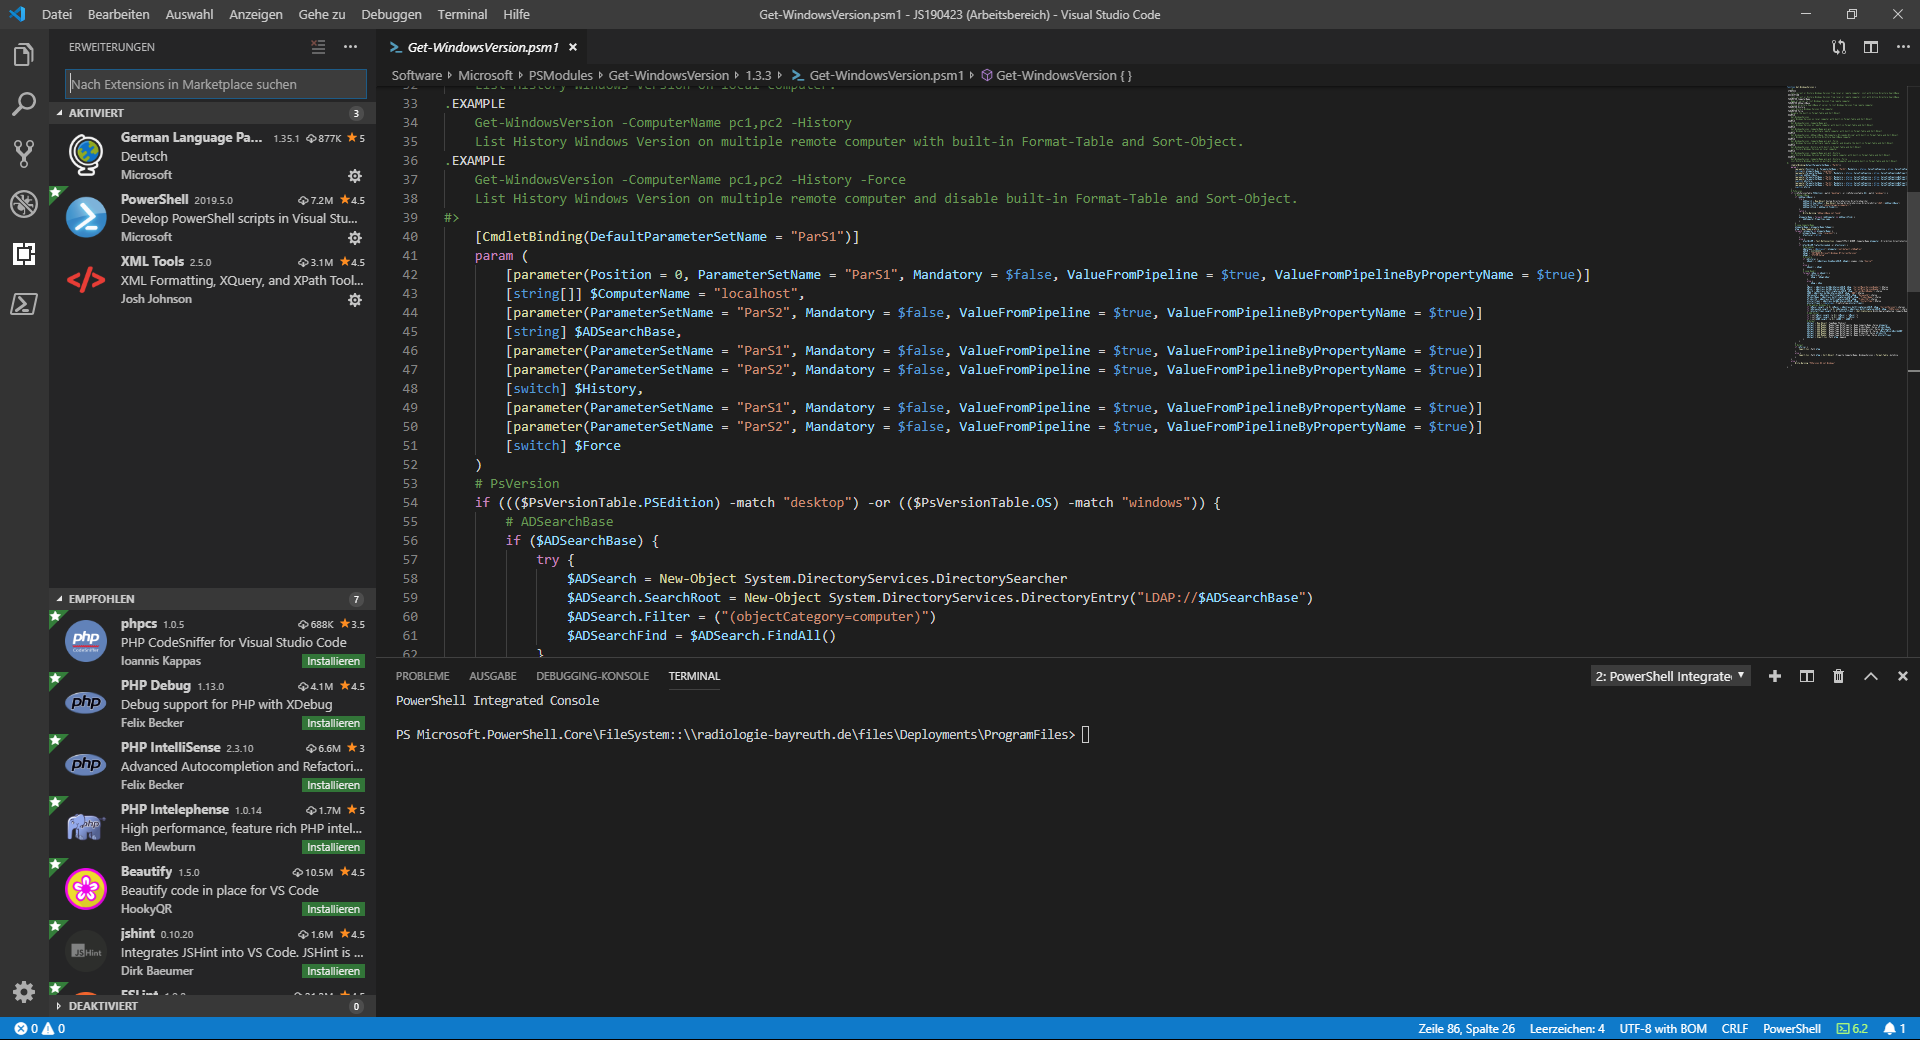This screenshot has width=1920, height=1040.
Task: Switch to the TERMINAL panel tab
Action: pyautogui.click(x=694, y=676)
